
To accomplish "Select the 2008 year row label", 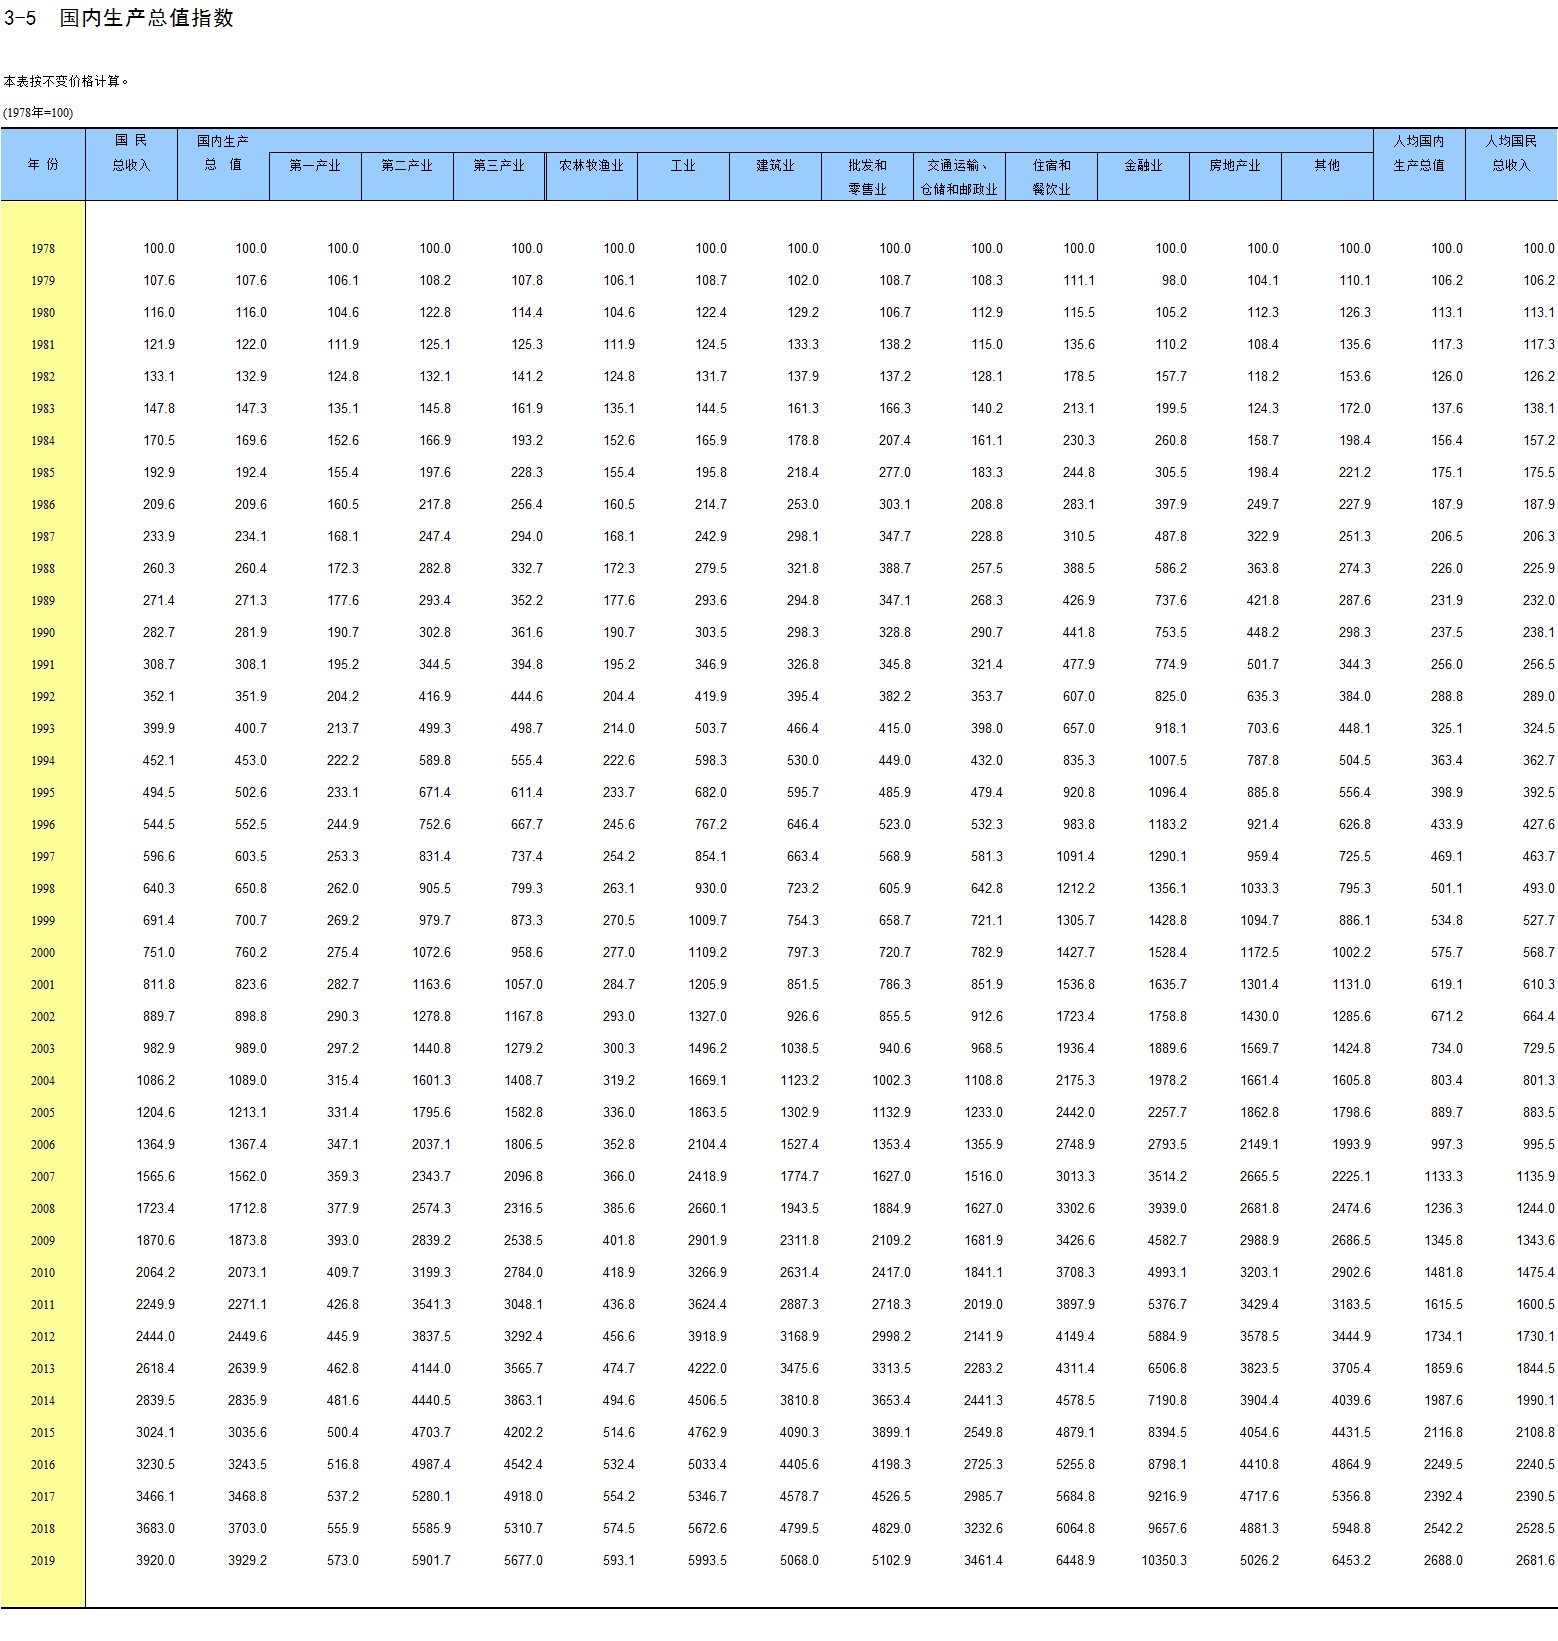I will tap(43, 1209).
